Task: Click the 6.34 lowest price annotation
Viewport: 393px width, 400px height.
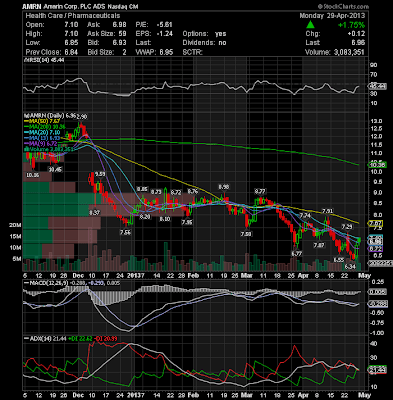Action: click(350, 266)
